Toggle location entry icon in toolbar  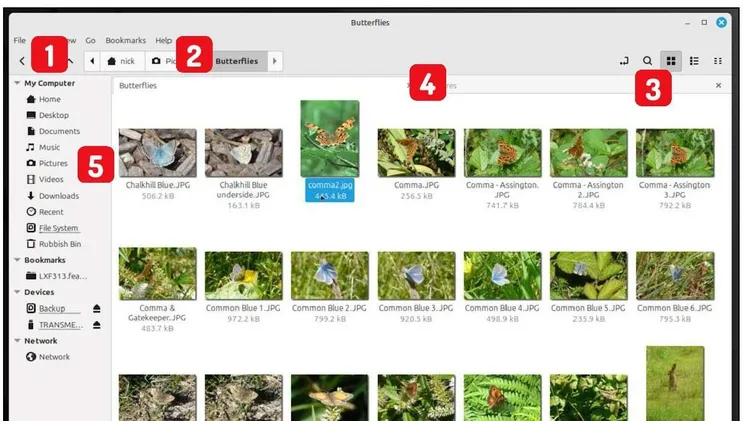pos(624,61)
